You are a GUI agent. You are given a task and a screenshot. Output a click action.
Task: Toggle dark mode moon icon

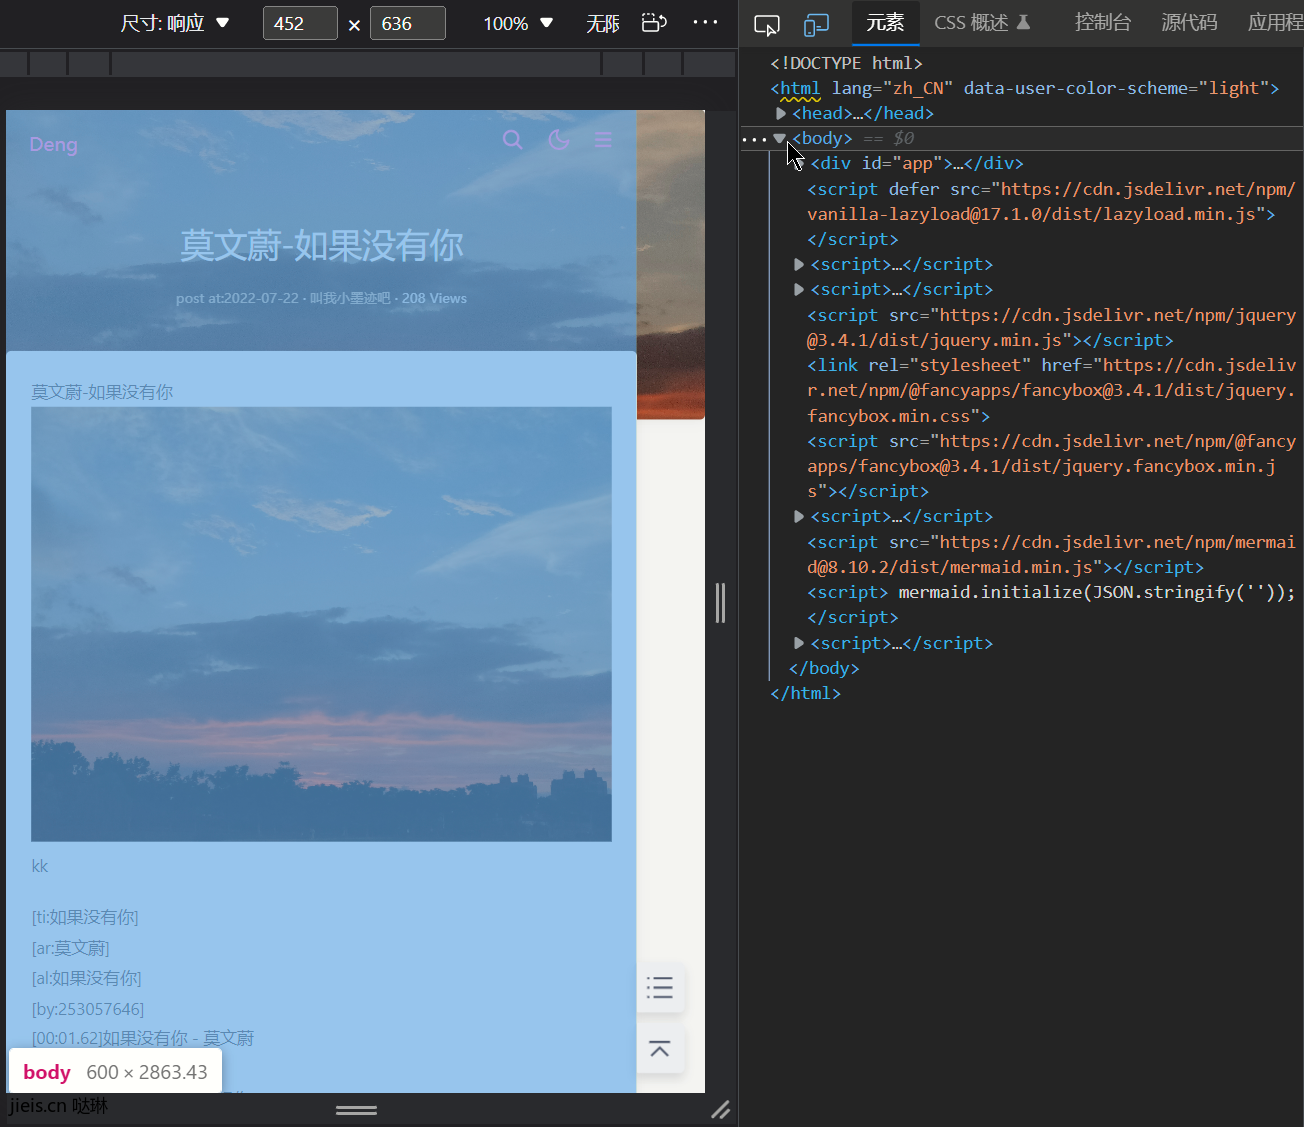click(559, 140)
